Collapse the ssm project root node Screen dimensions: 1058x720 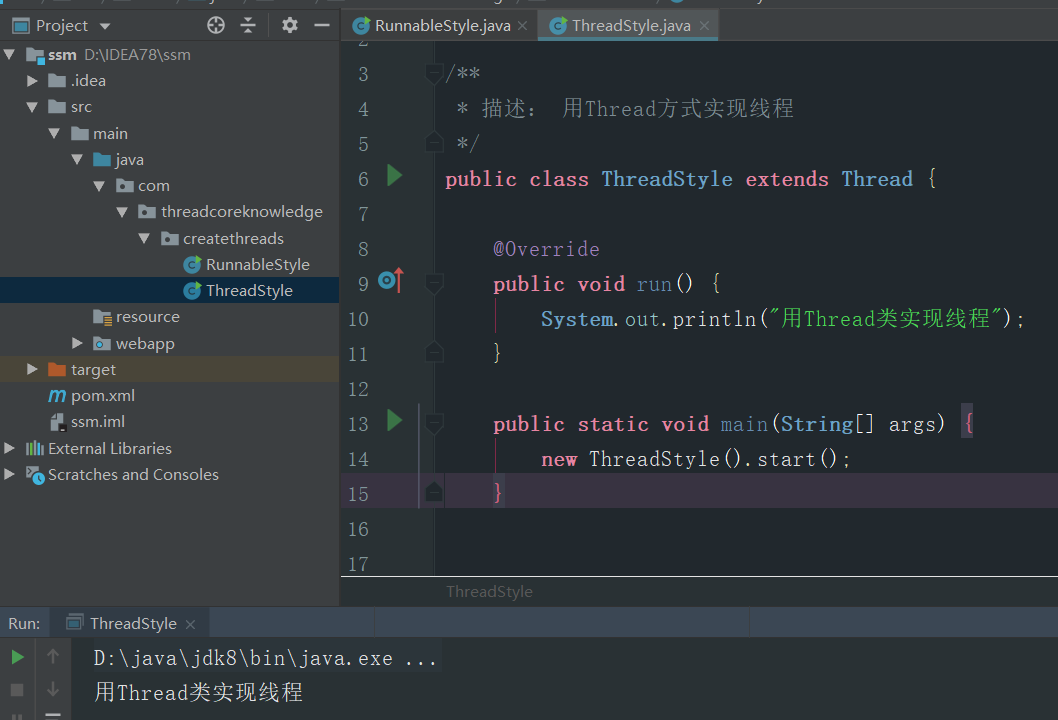(x=9, y=55)
